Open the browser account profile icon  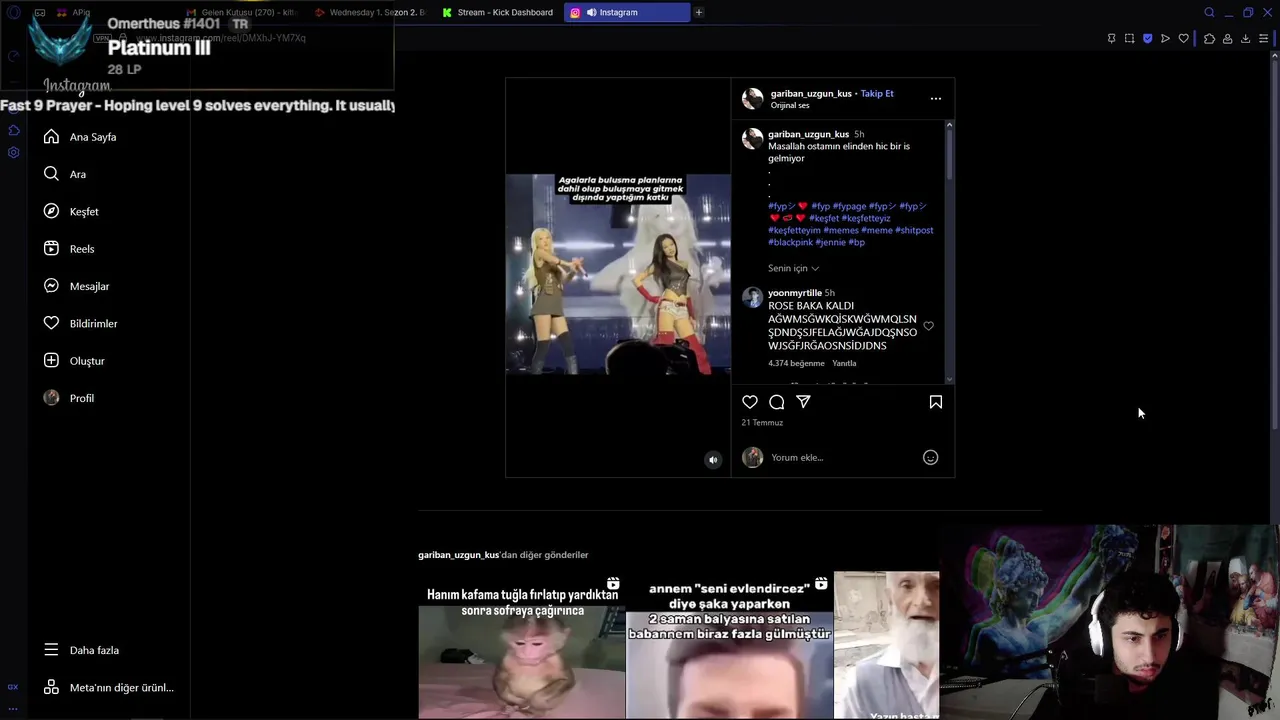pyautogui.click(x=1227, y=38)
